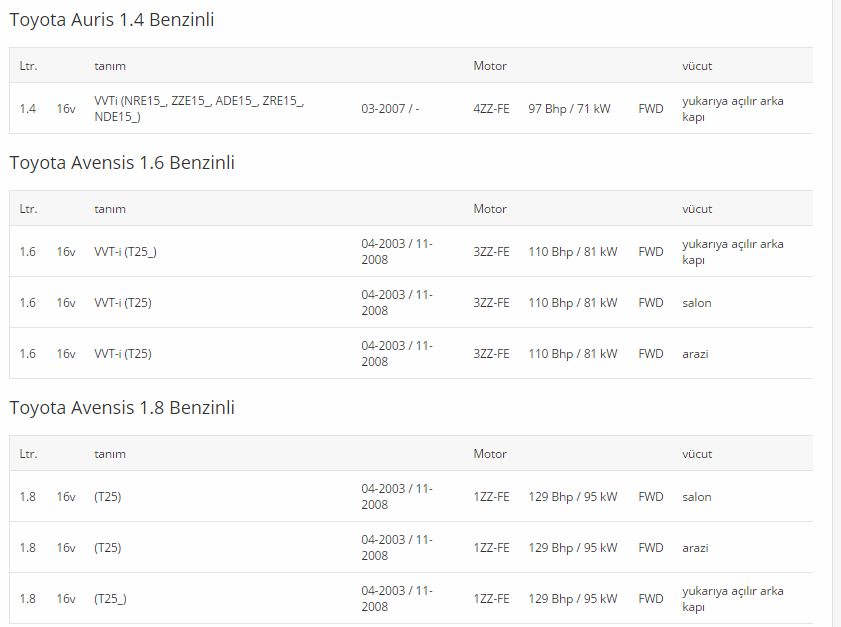Click the Ltr. column header in Avensis 1.8 table
The height and width of the screenshot is (627, 841).
pyautogui.click(x=28, y=454)
